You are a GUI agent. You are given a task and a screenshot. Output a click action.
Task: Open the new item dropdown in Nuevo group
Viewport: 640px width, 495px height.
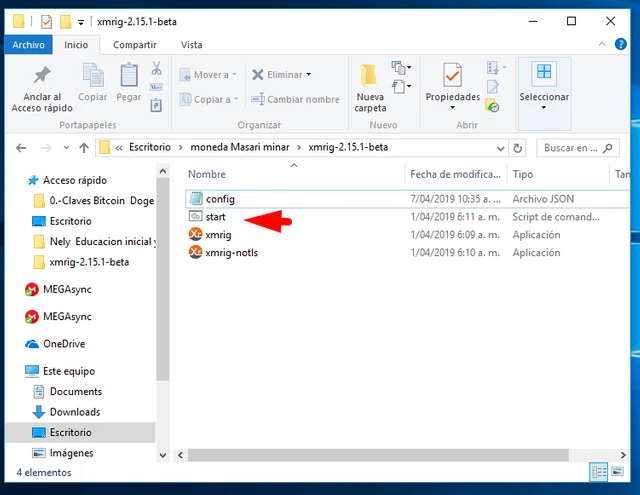point(402,68)
